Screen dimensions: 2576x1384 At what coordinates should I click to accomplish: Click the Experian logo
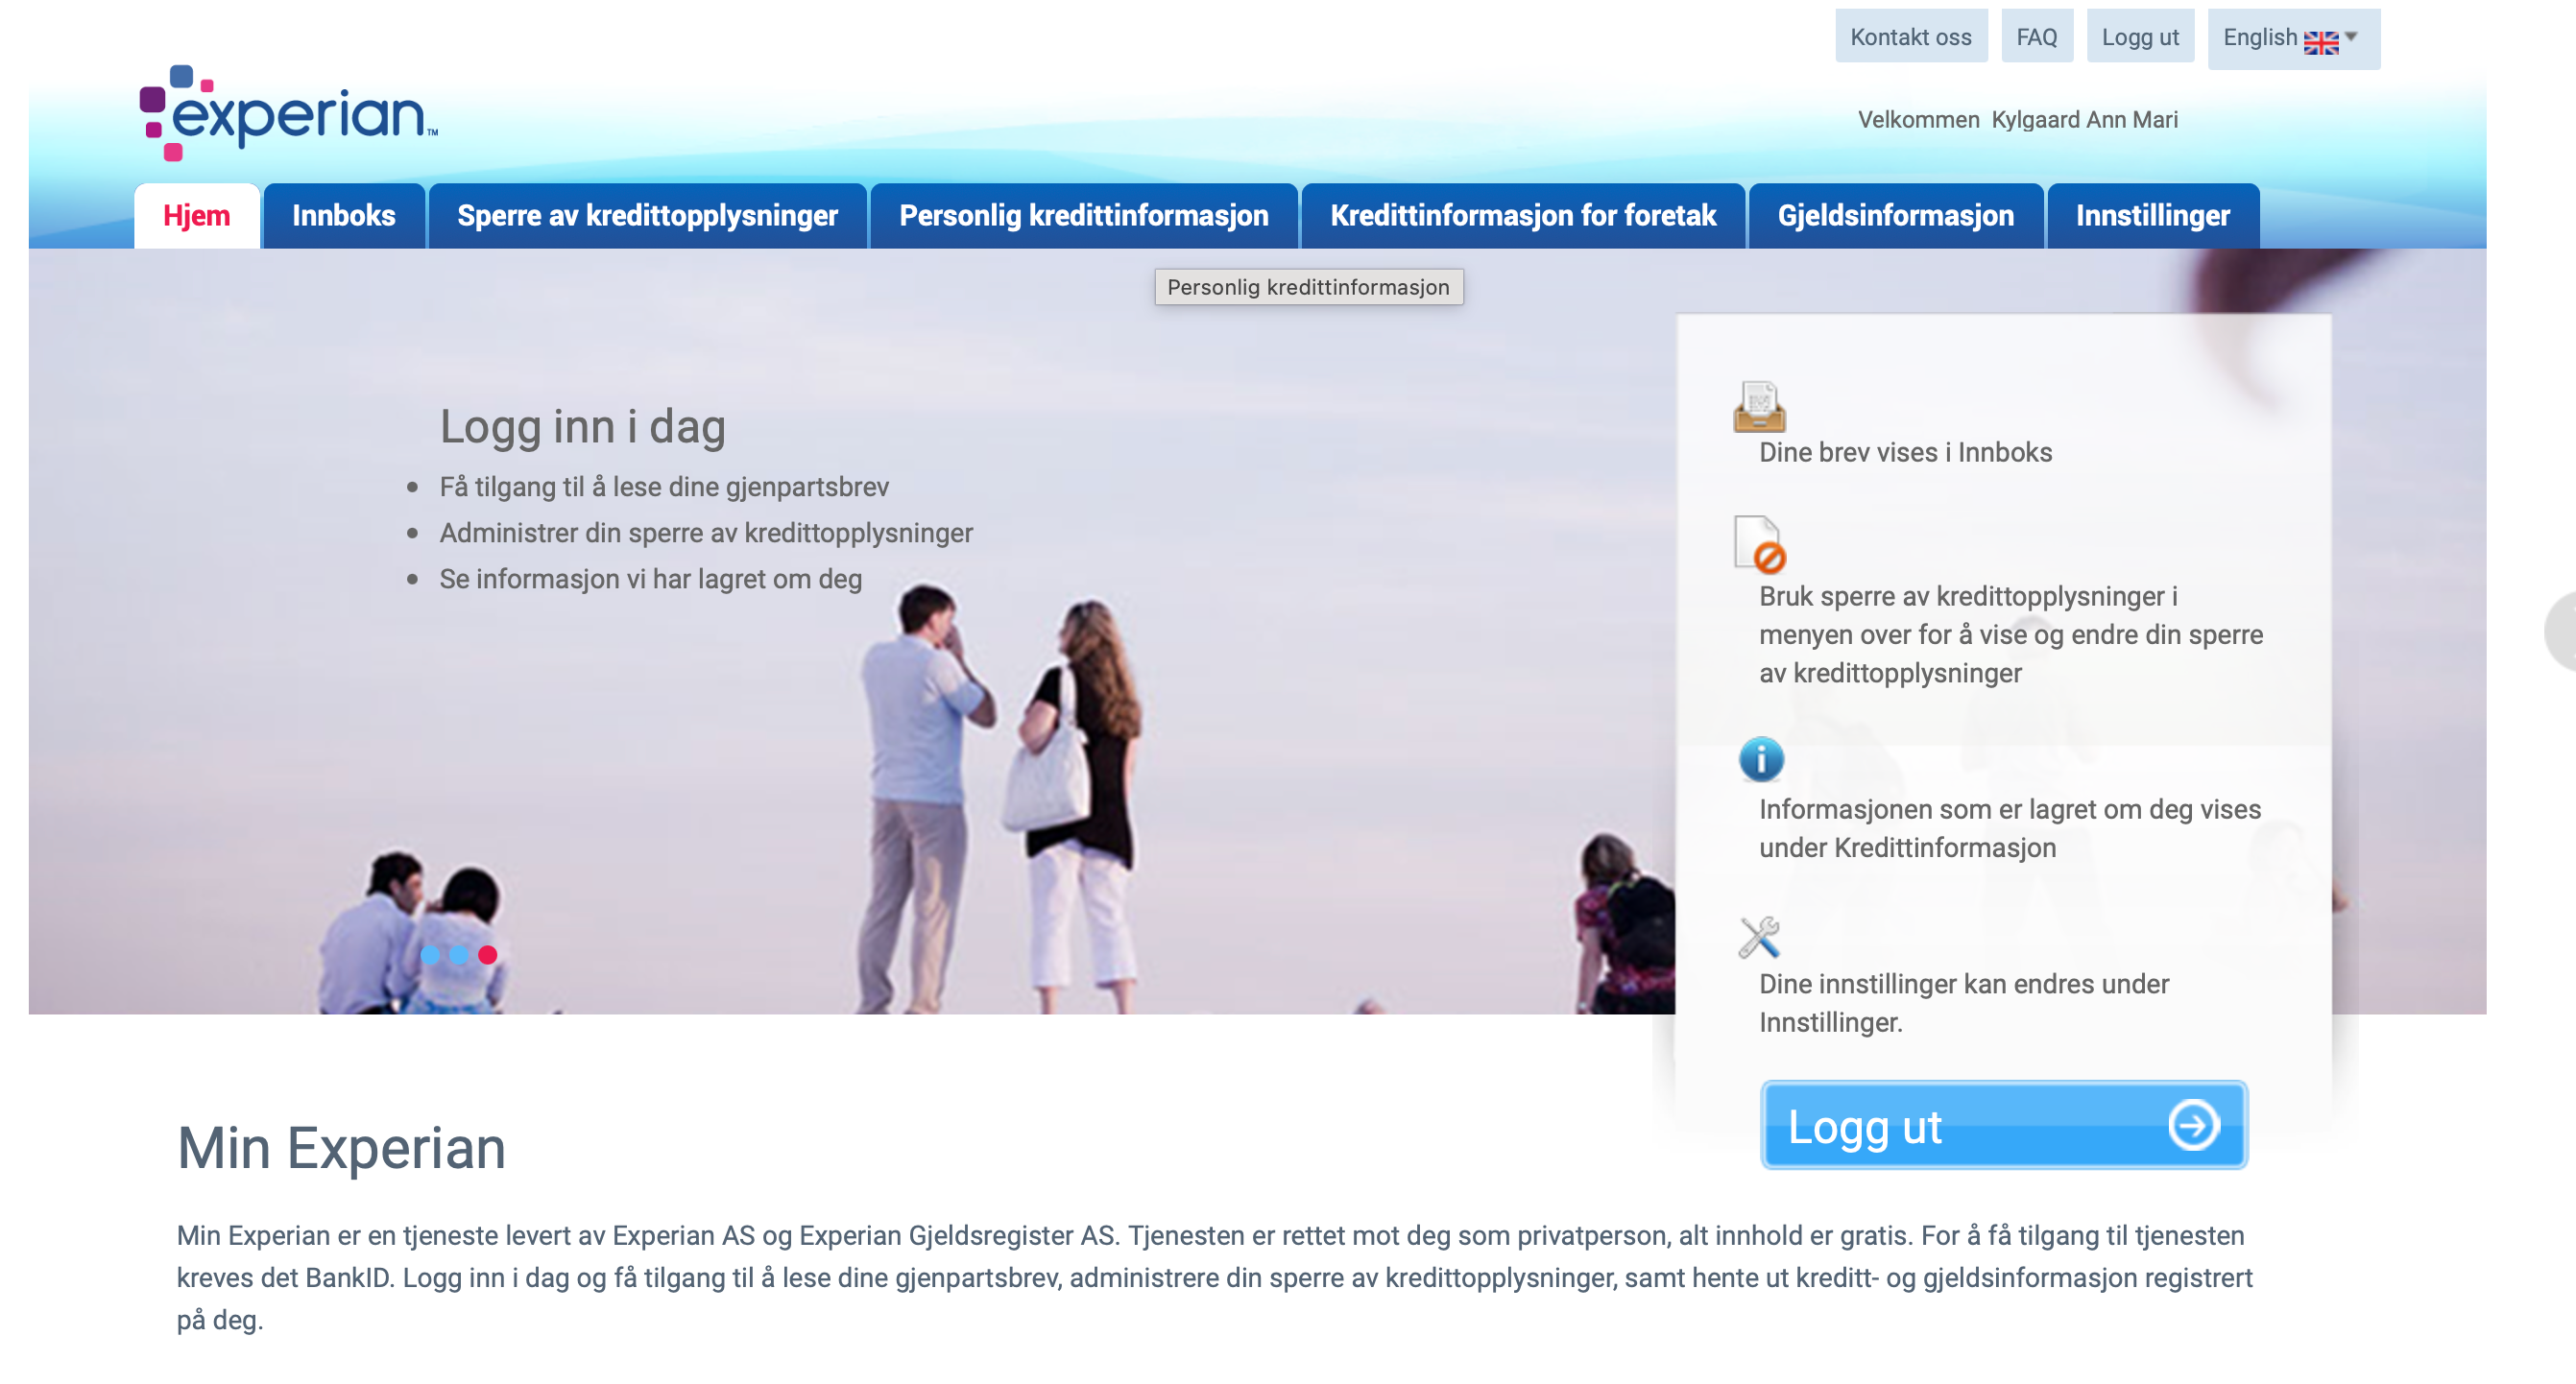click(x=288, y=113)
